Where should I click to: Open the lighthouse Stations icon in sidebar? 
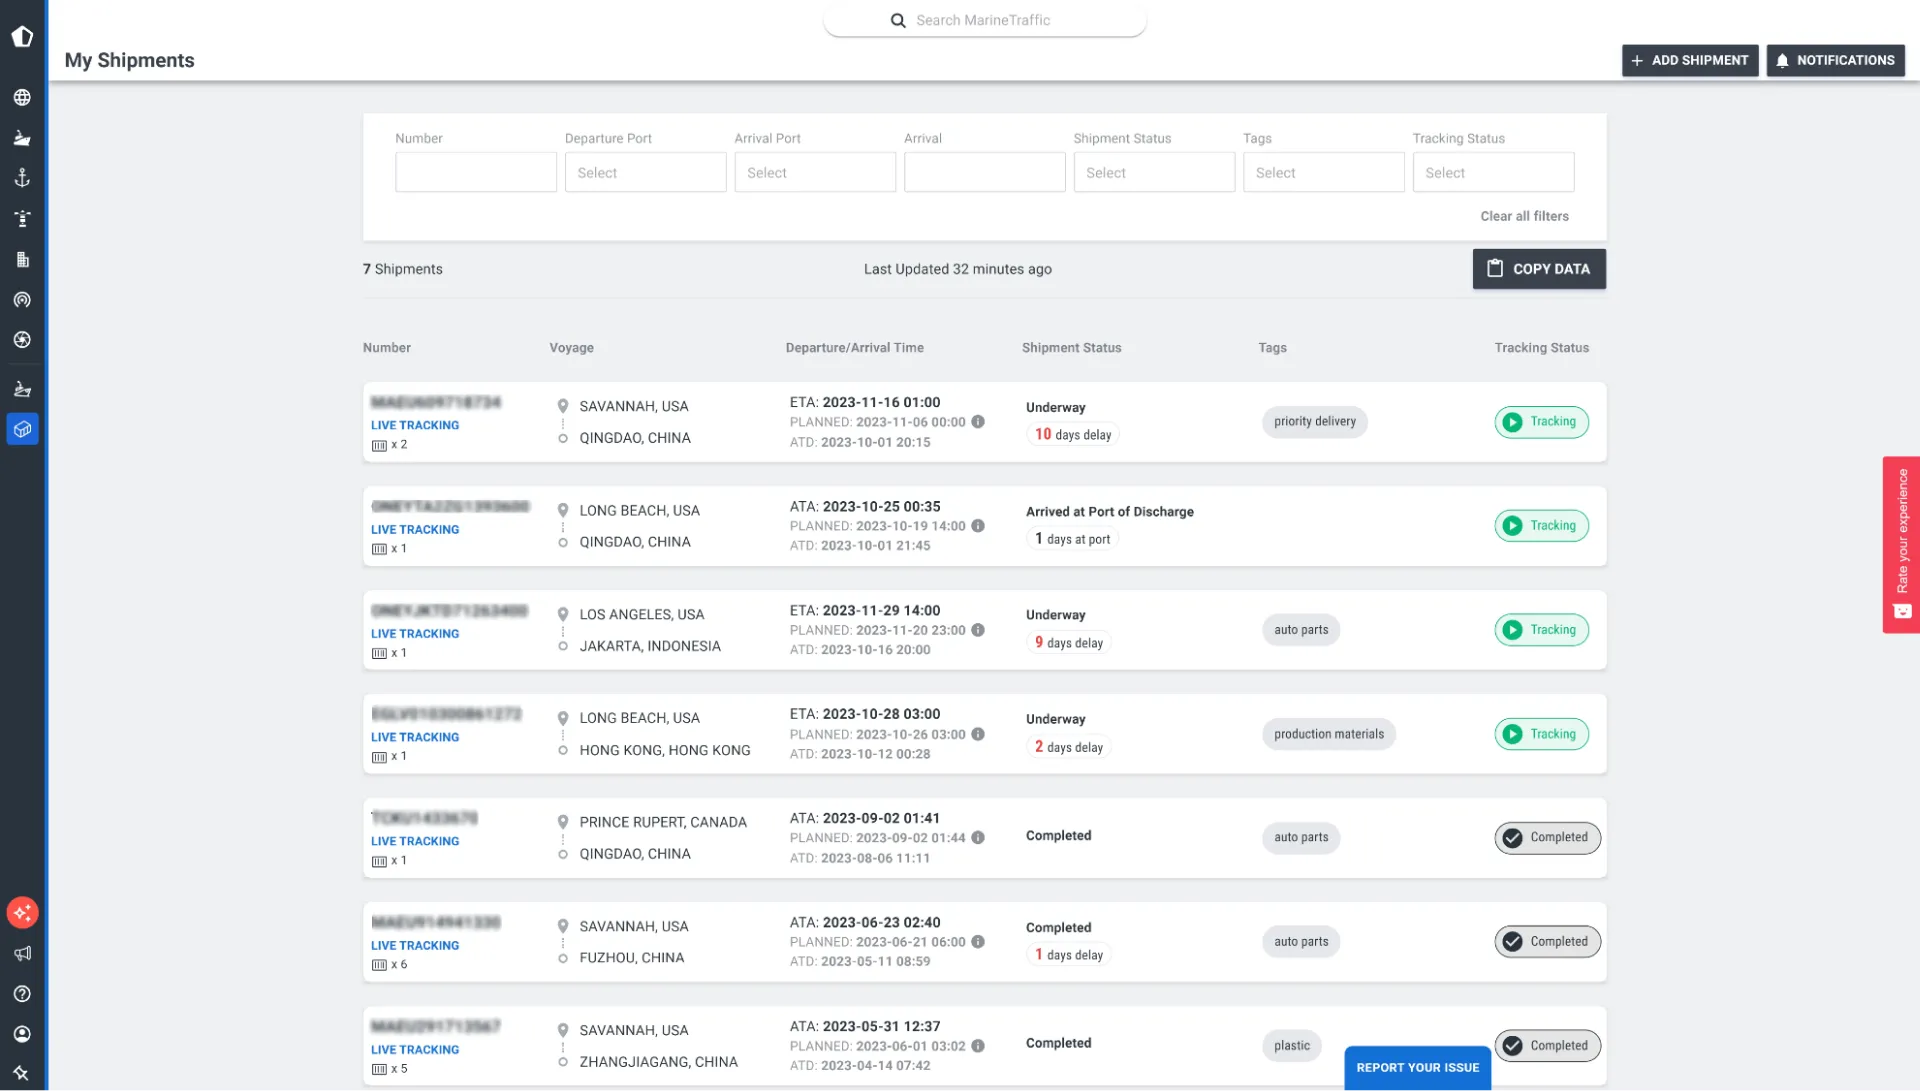pos(22,218)
